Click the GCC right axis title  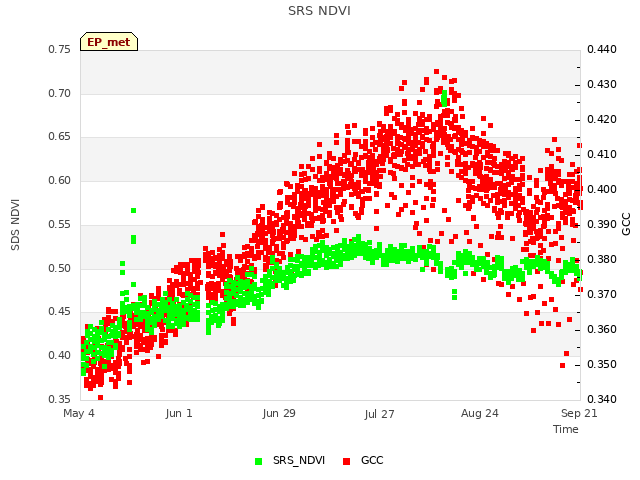click(x=626, y=224)
